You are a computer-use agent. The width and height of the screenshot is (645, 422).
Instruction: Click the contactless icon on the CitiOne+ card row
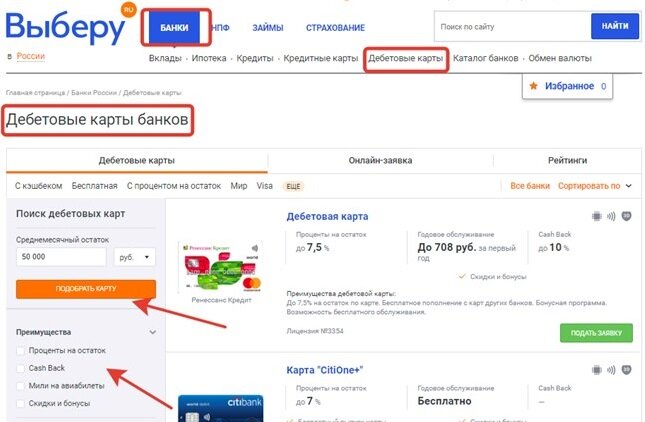pos(611,370)
